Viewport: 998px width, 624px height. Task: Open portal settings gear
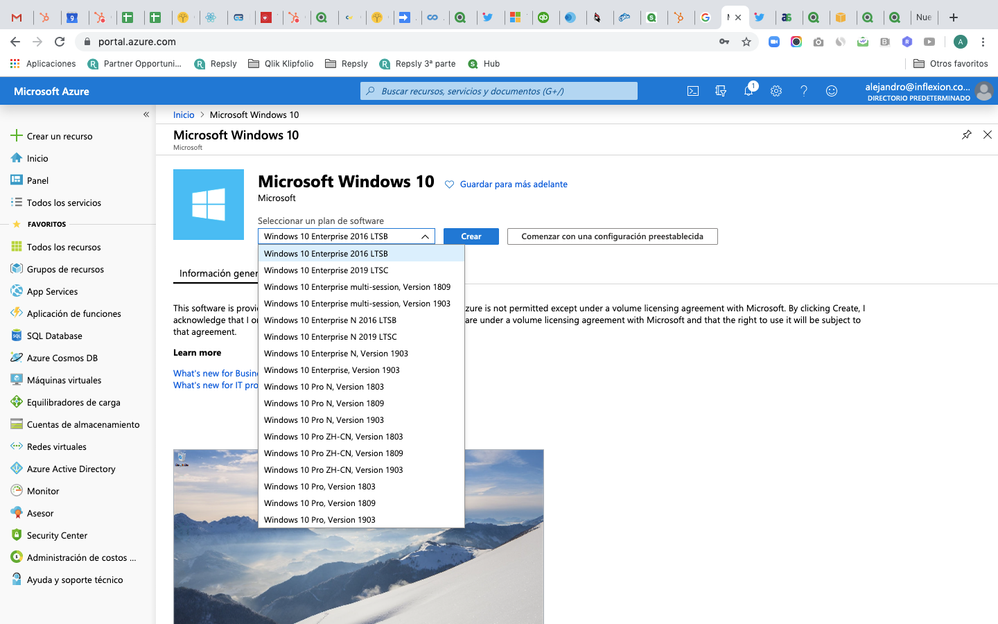(x=776, y=91)
